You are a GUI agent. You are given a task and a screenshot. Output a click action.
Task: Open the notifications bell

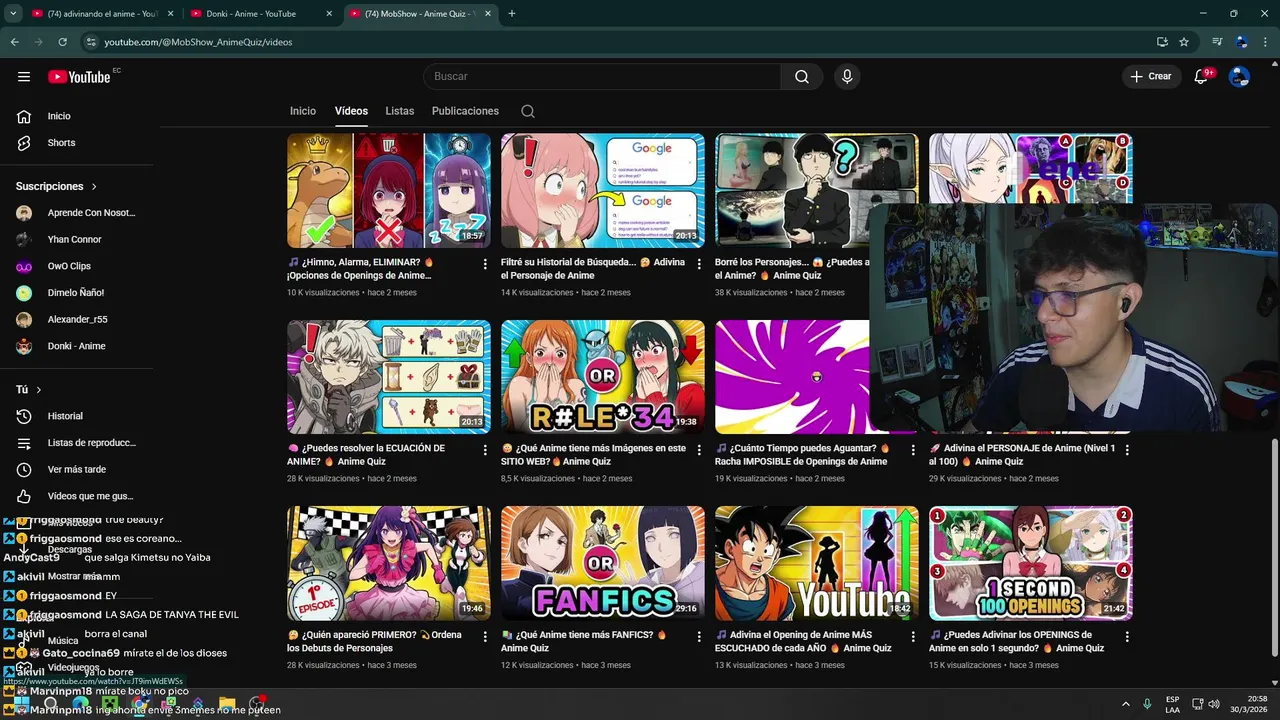point(1201,76)
